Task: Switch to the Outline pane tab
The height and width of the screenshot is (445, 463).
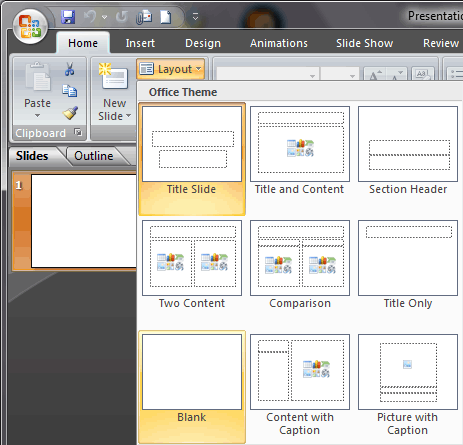Action: pos(94,156)
